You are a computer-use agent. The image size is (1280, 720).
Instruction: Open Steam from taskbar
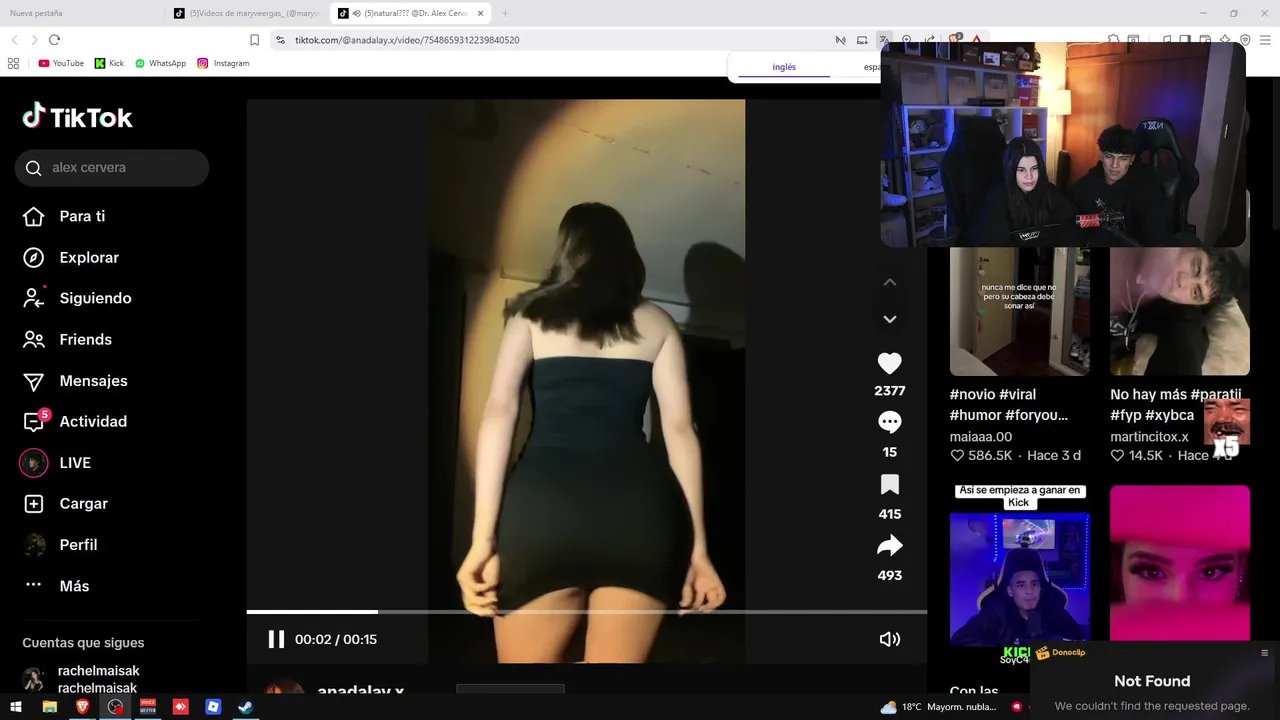pyautogui.click(x=245, y=706)
